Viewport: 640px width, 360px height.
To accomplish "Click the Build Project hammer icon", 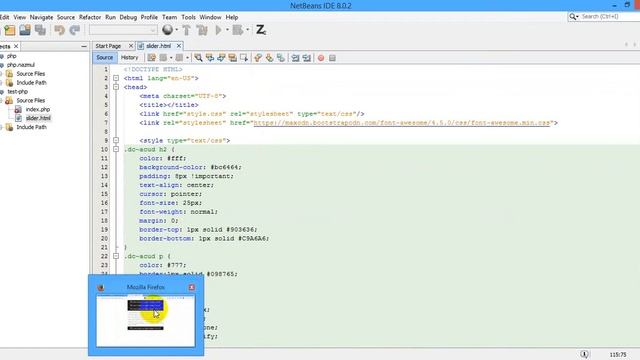I will tap(187, 30).
